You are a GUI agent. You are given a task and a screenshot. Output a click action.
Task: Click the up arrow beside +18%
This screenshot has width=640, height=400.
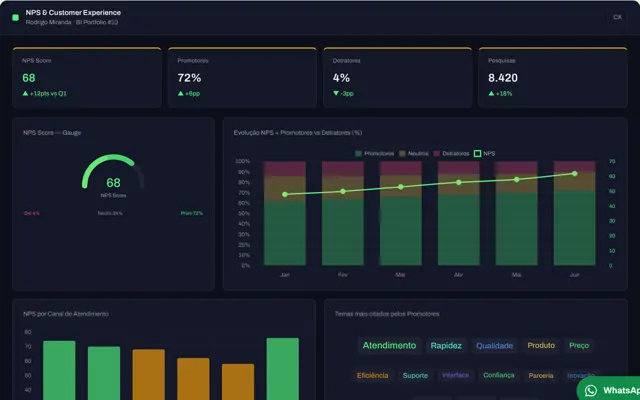[x=491, y=93]
